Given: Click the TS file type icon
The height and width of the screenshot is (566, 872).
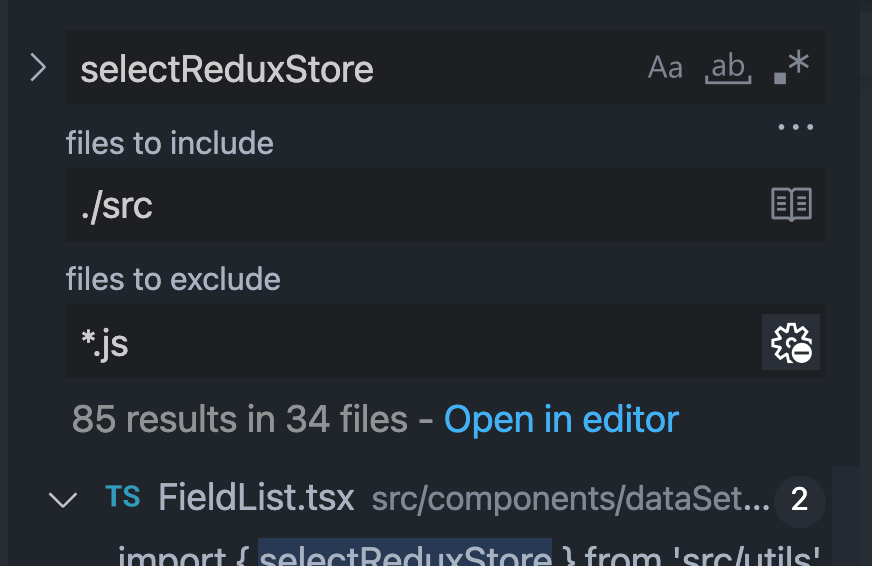Looking at the screenshot, I should (123, 497).
